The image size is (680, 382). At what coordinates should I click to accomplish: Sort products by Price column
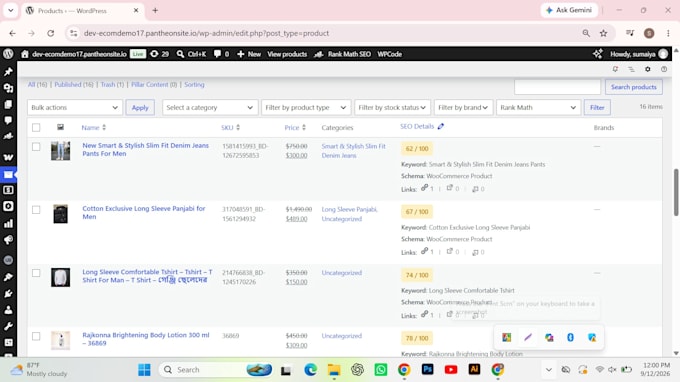click(295, 127)
